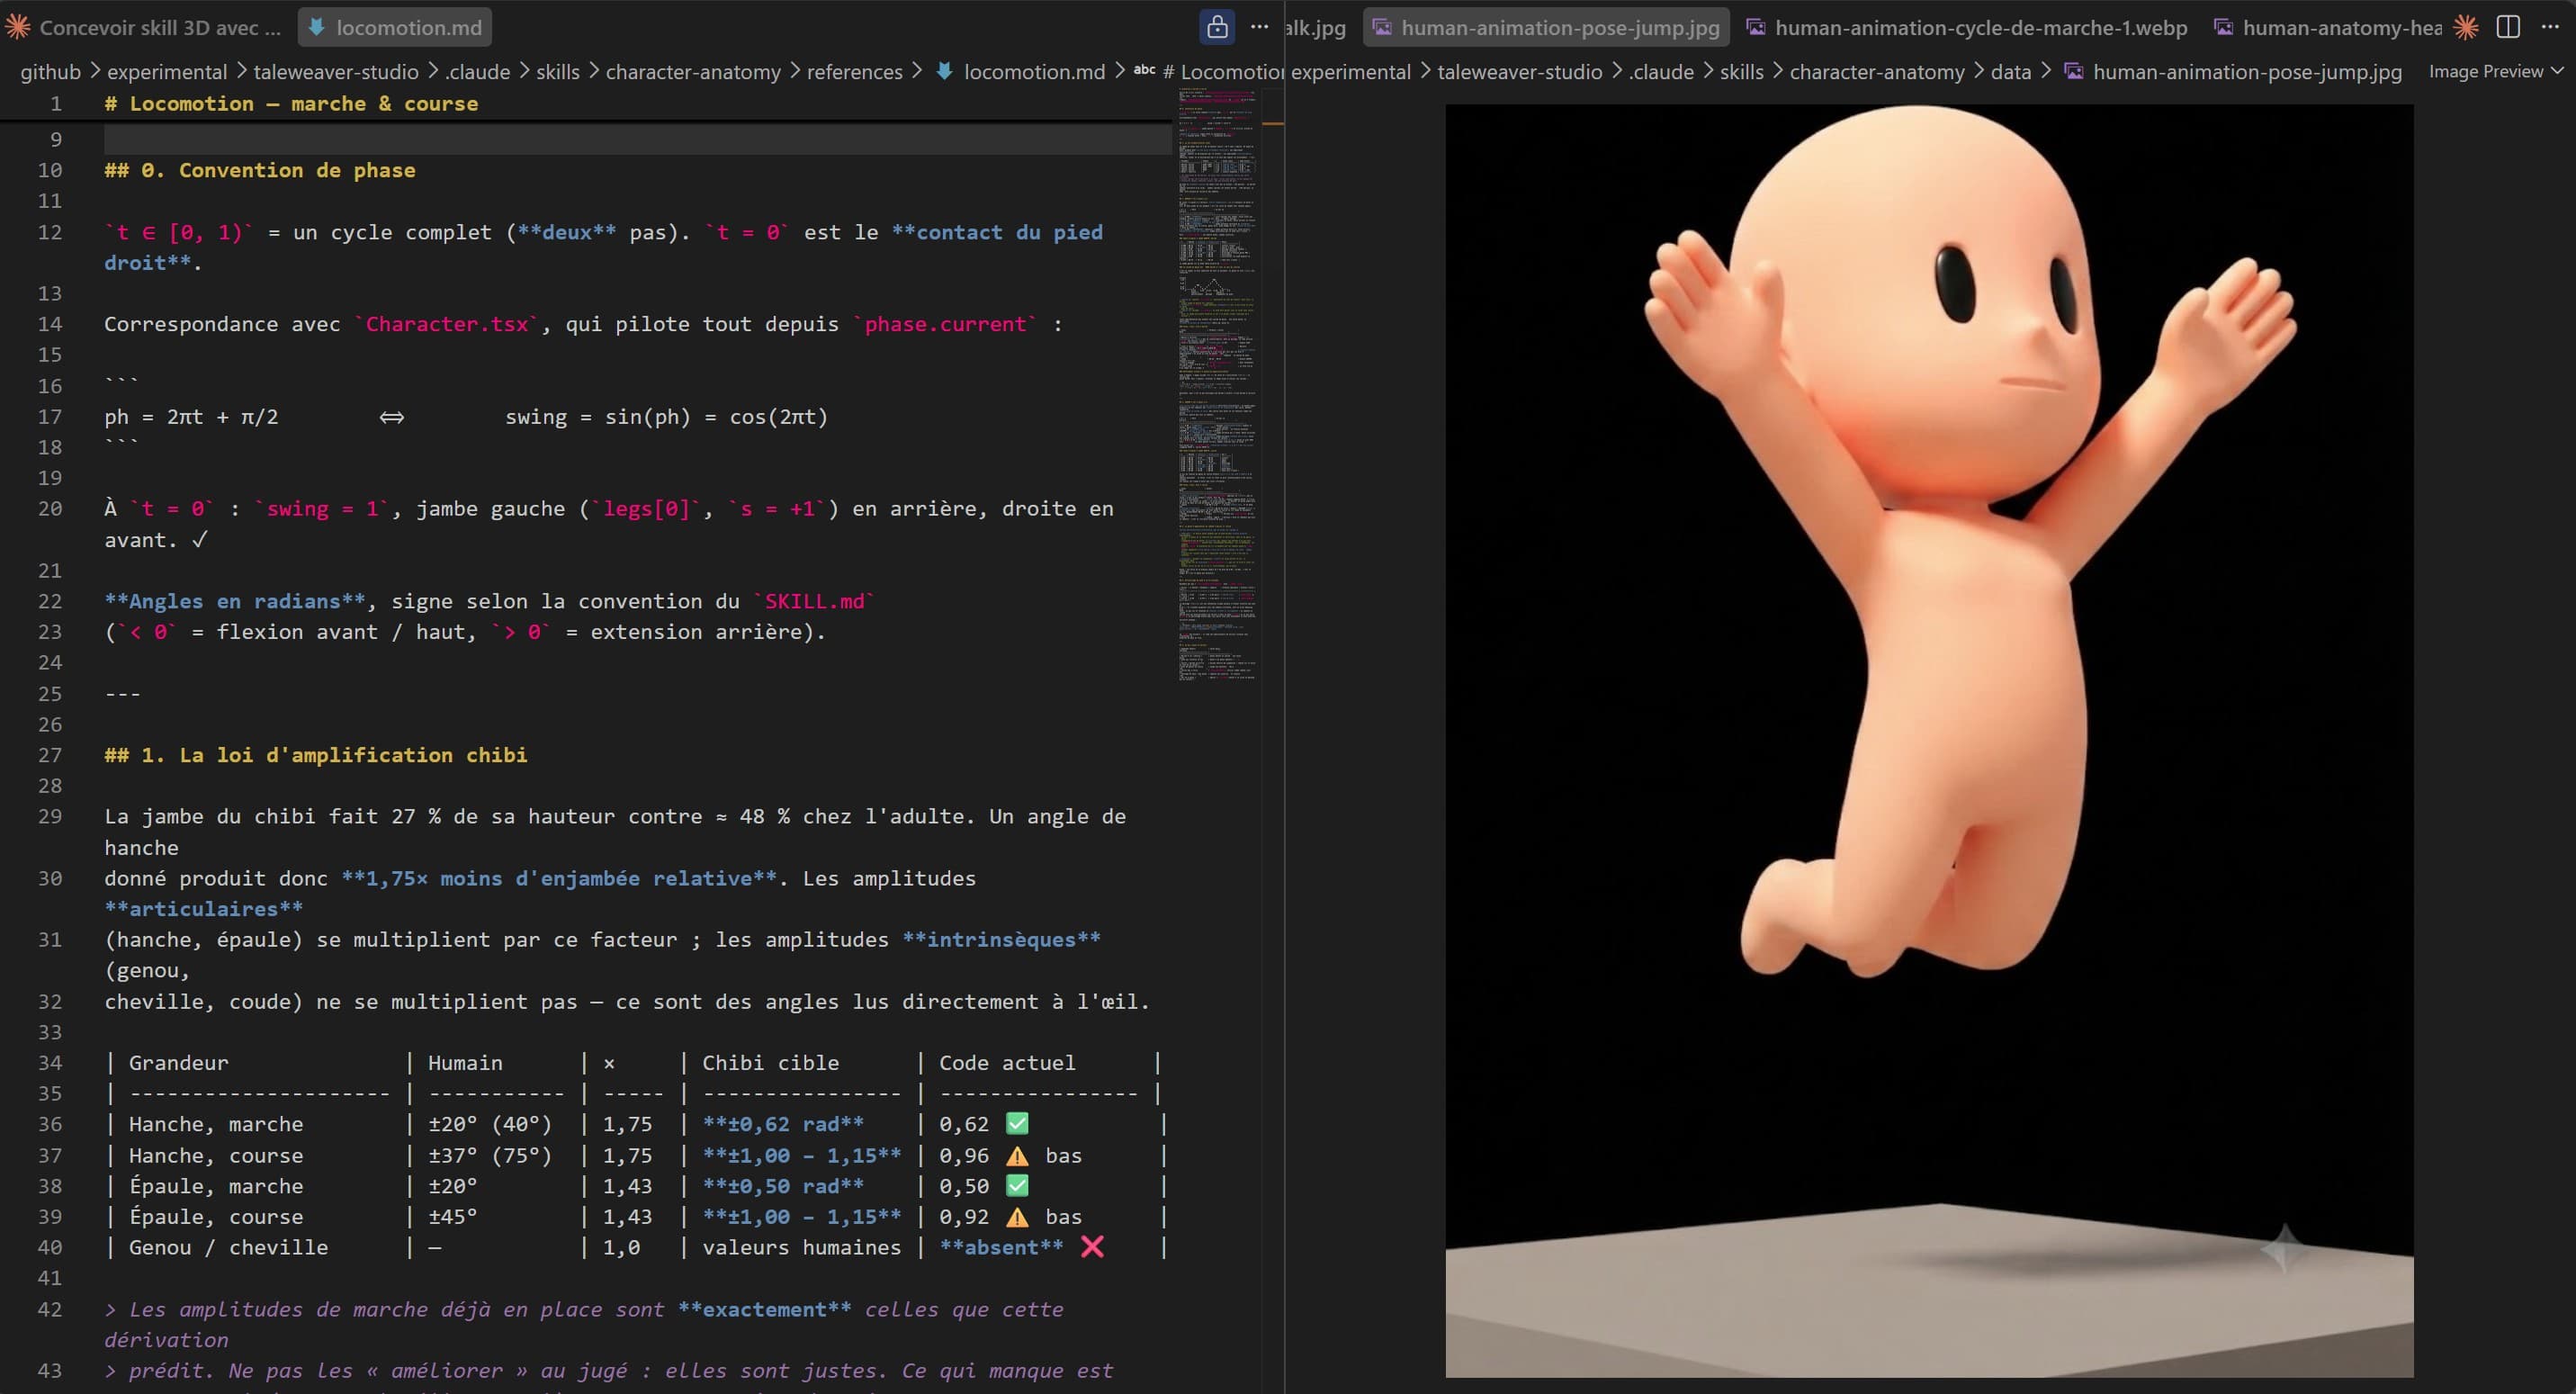Expand the references breadcrumb folder
This screenshot has width=2576, height=1394.
click(x=855, y=72)
